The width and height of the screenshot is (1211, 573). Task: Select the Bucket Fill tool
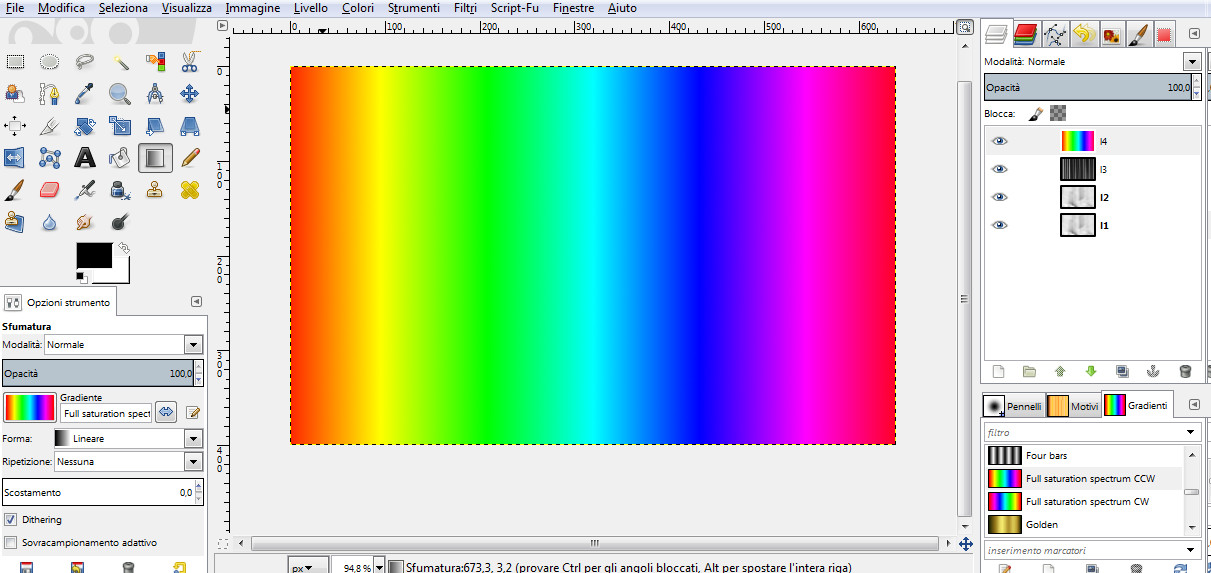click(x=120, y=158)
